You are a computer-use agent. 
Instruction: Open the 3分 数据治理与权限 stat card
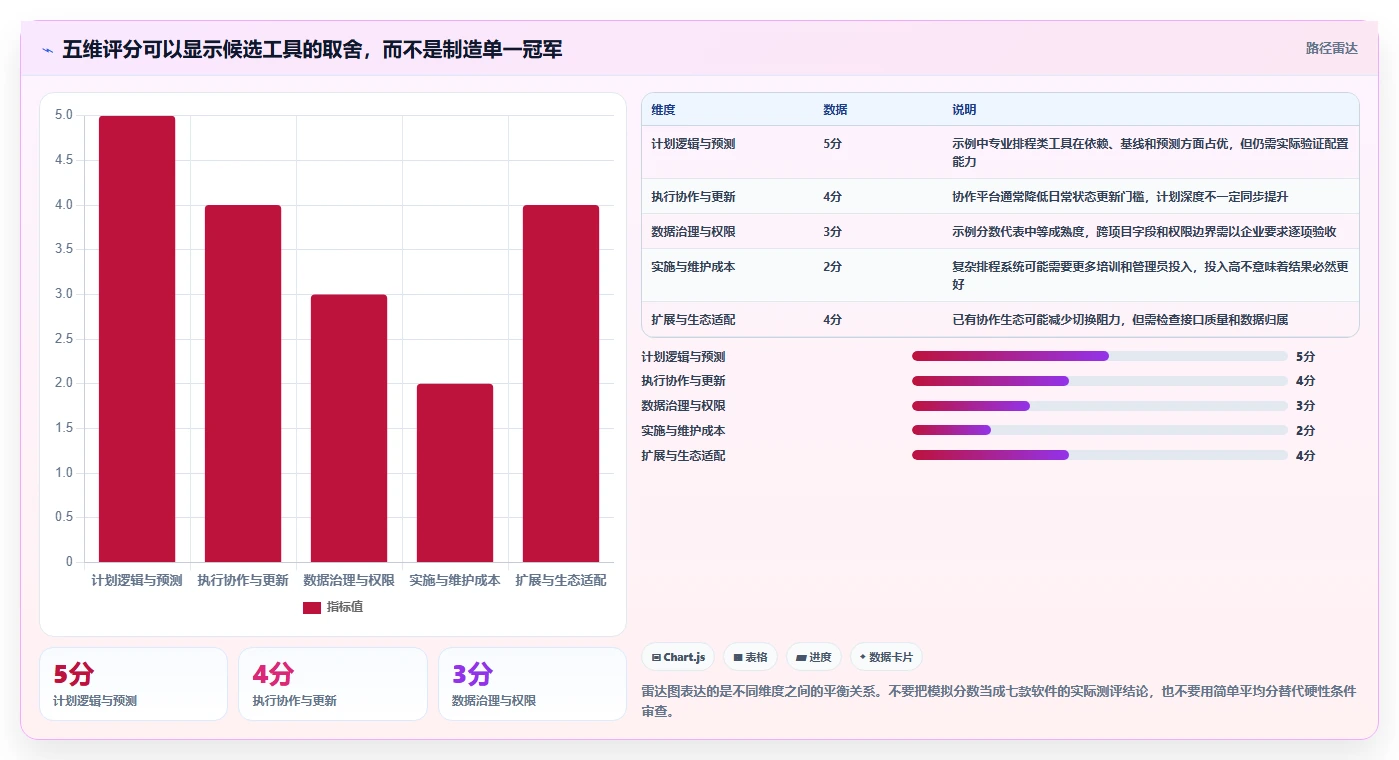coord(532,684)
